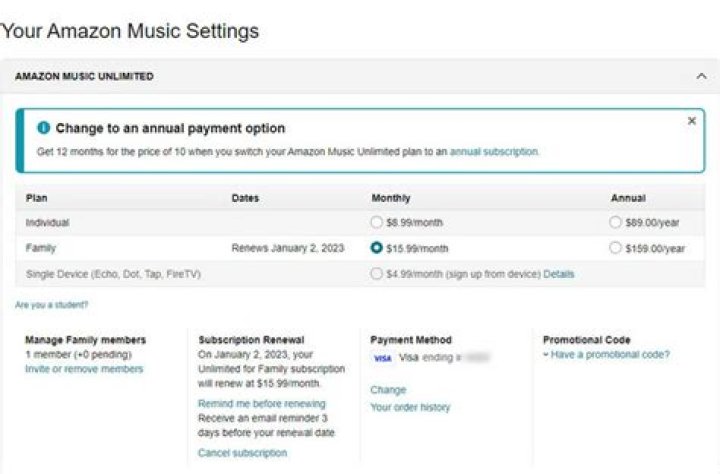Select Single Device $4.99/month option
The width and height of the screenshot is (720, 474).
[376, 274]
